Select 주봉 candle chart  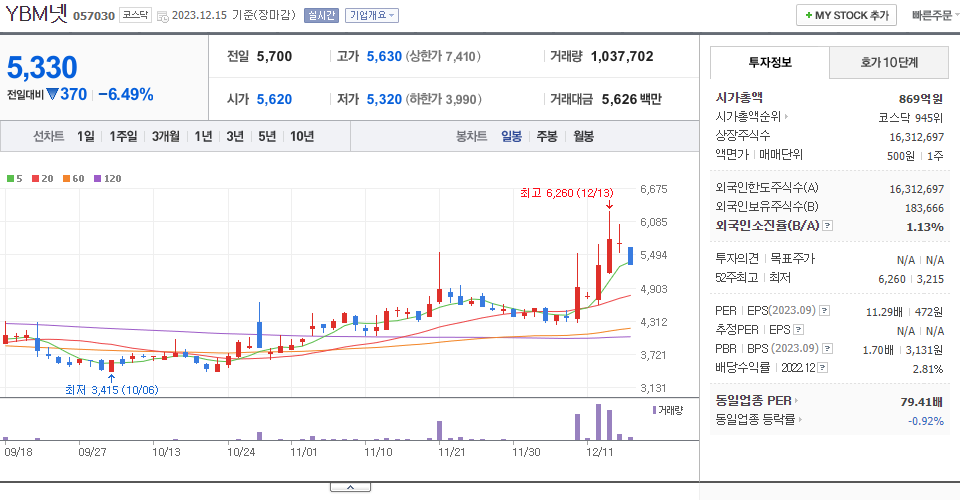pos(547,136)
